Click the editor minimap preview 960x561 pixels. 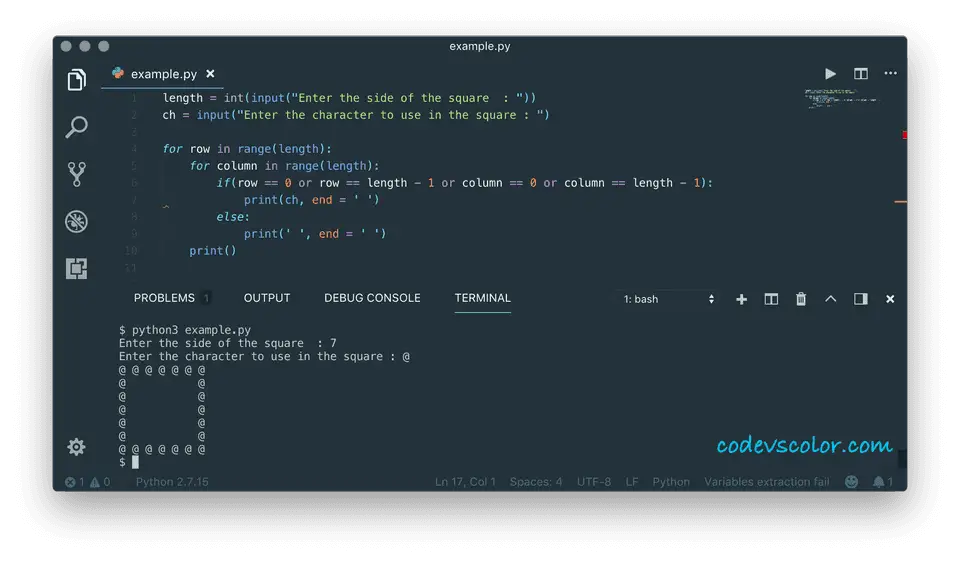(x=842, y=98)
